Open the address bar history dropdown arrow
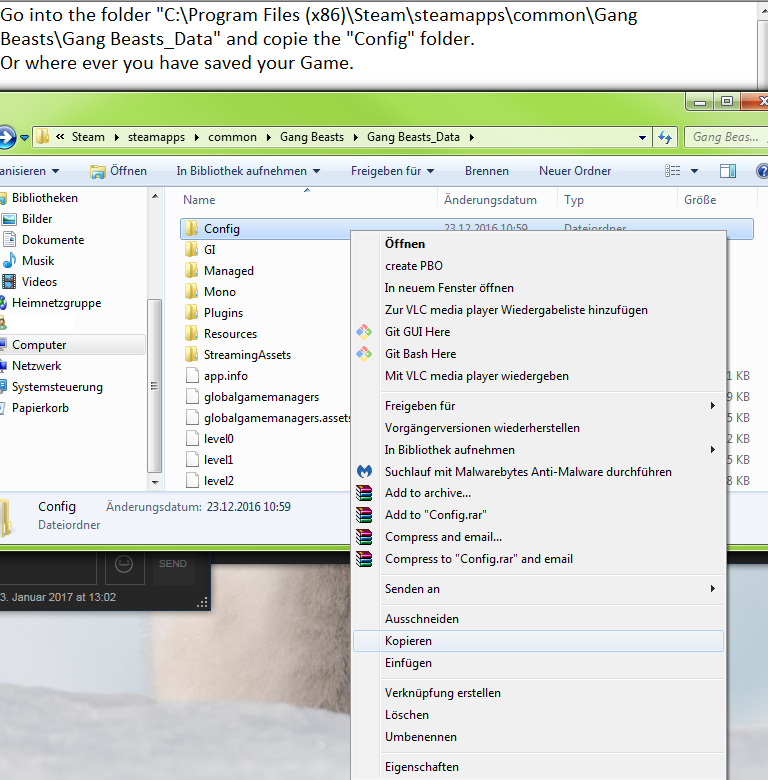This screenshot has height=780, width=768. (642, 137)
